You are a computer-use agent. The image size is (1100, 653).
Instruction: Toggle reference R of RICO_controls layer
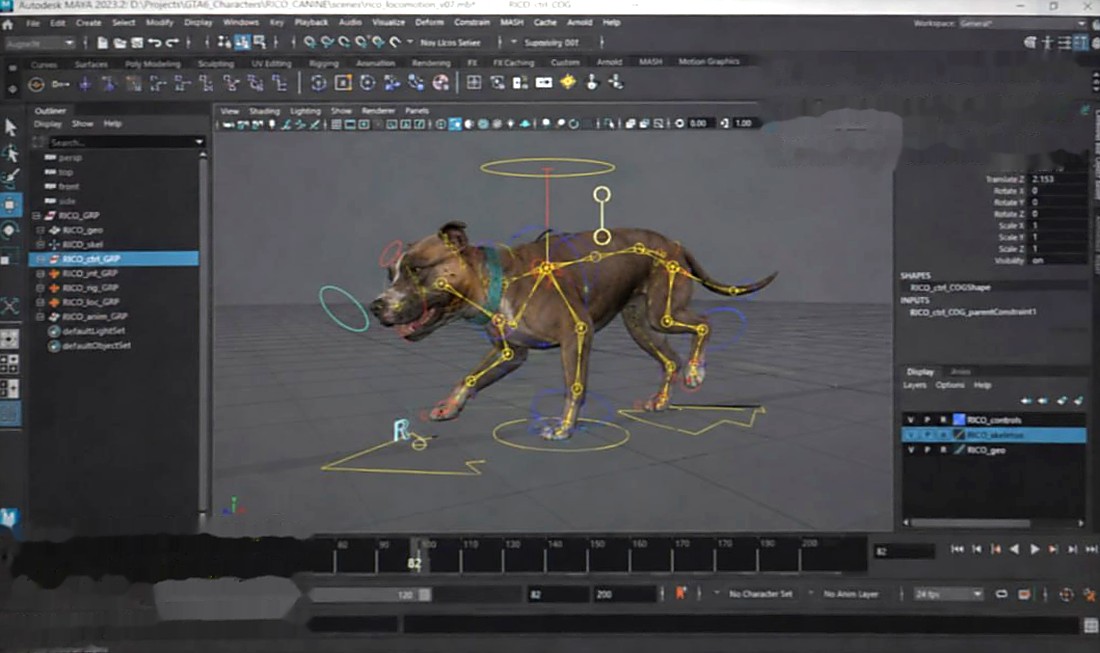944,419
